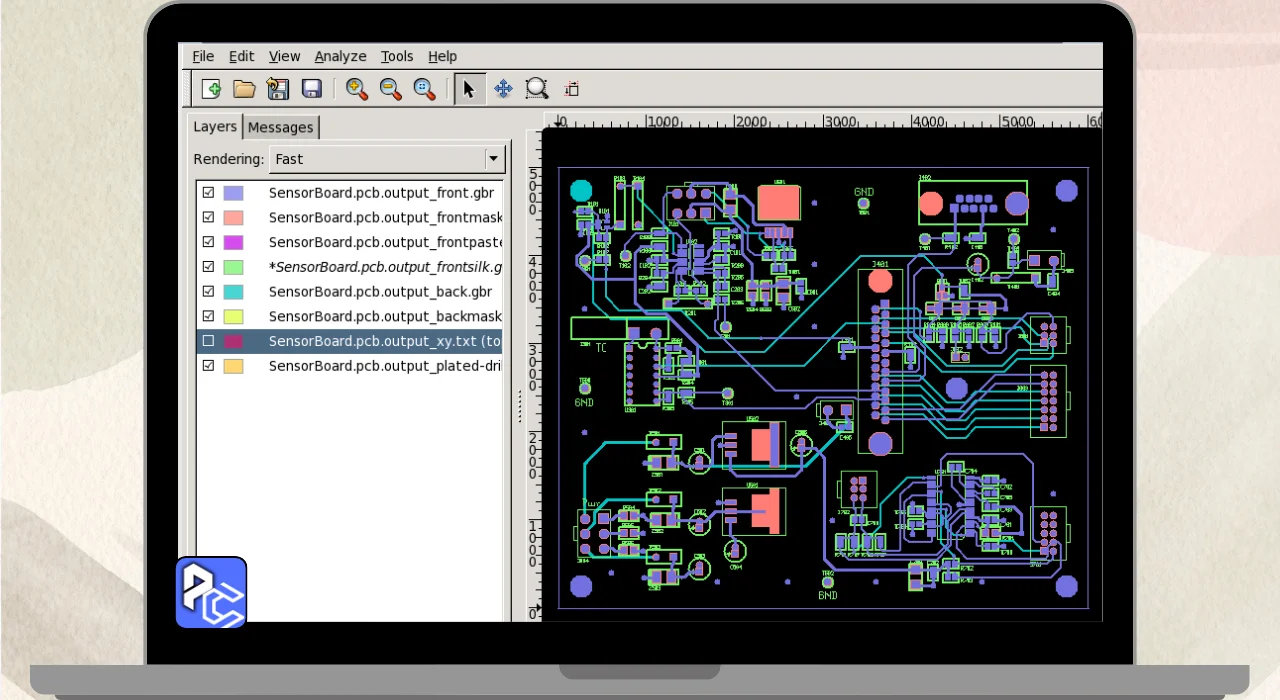The height and width of the screenshot is (700, 1280).
Task: Zoom out using the minus magnifier
Action: [390, 89]
